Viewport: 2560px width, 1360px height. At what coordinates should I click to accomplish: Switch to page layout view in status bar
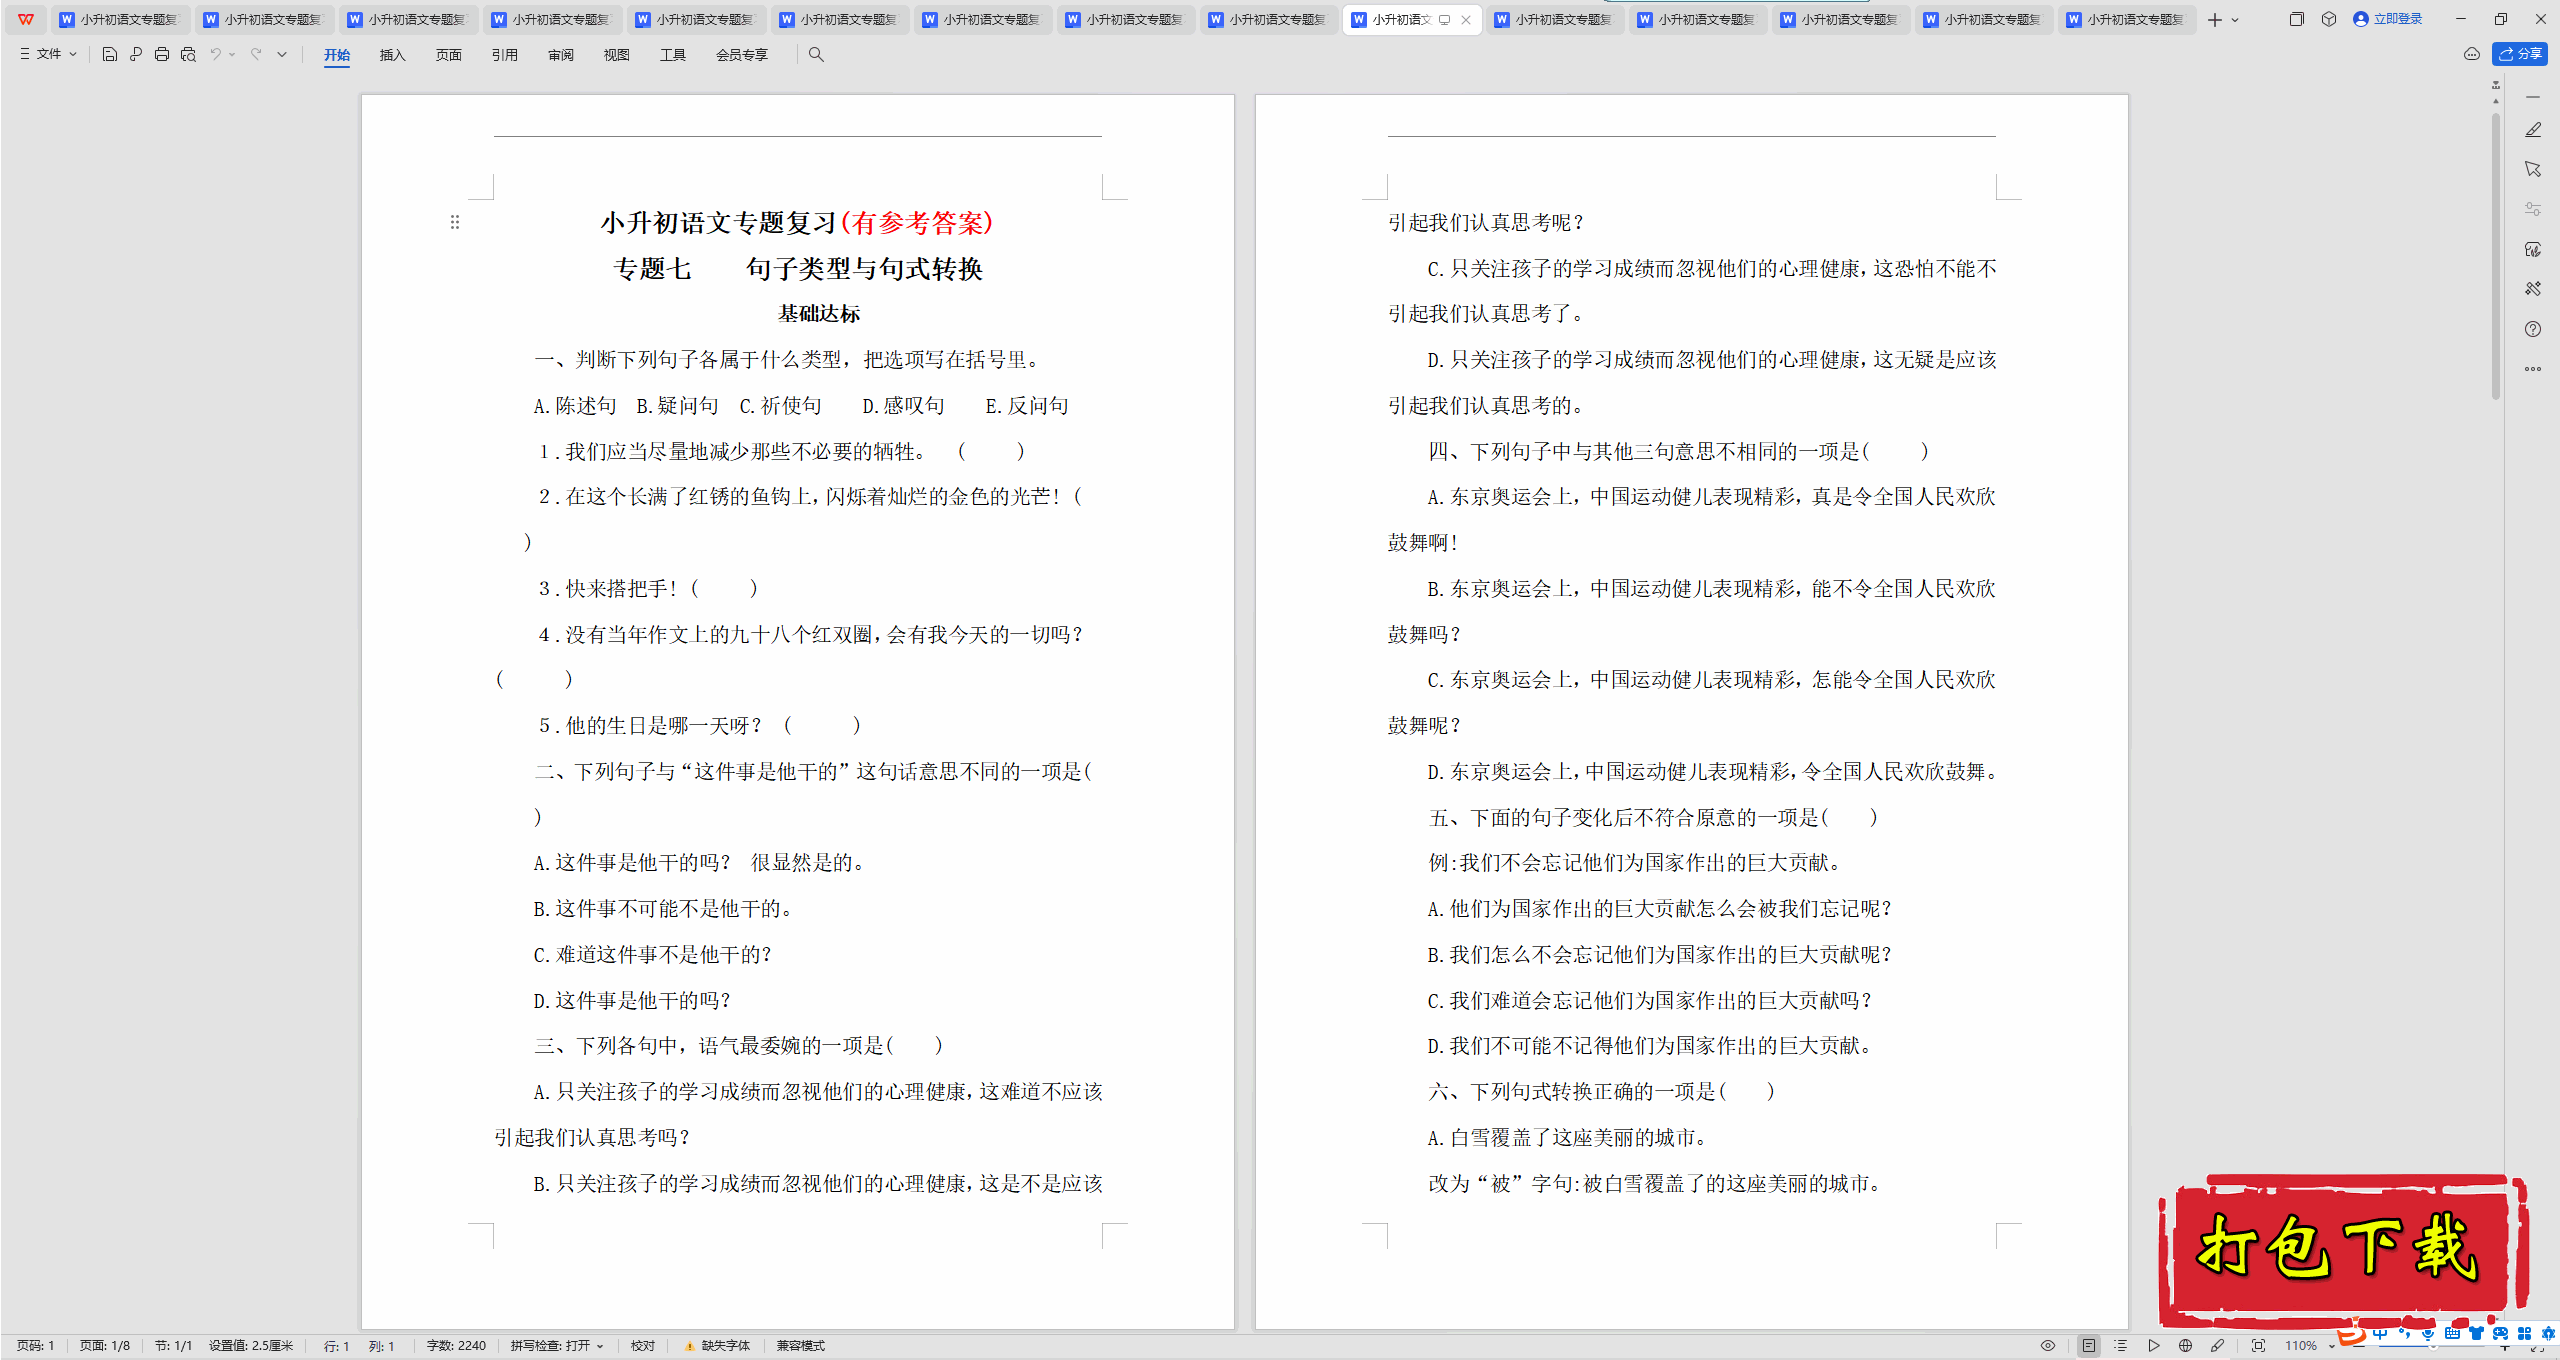[2088, 1346]
